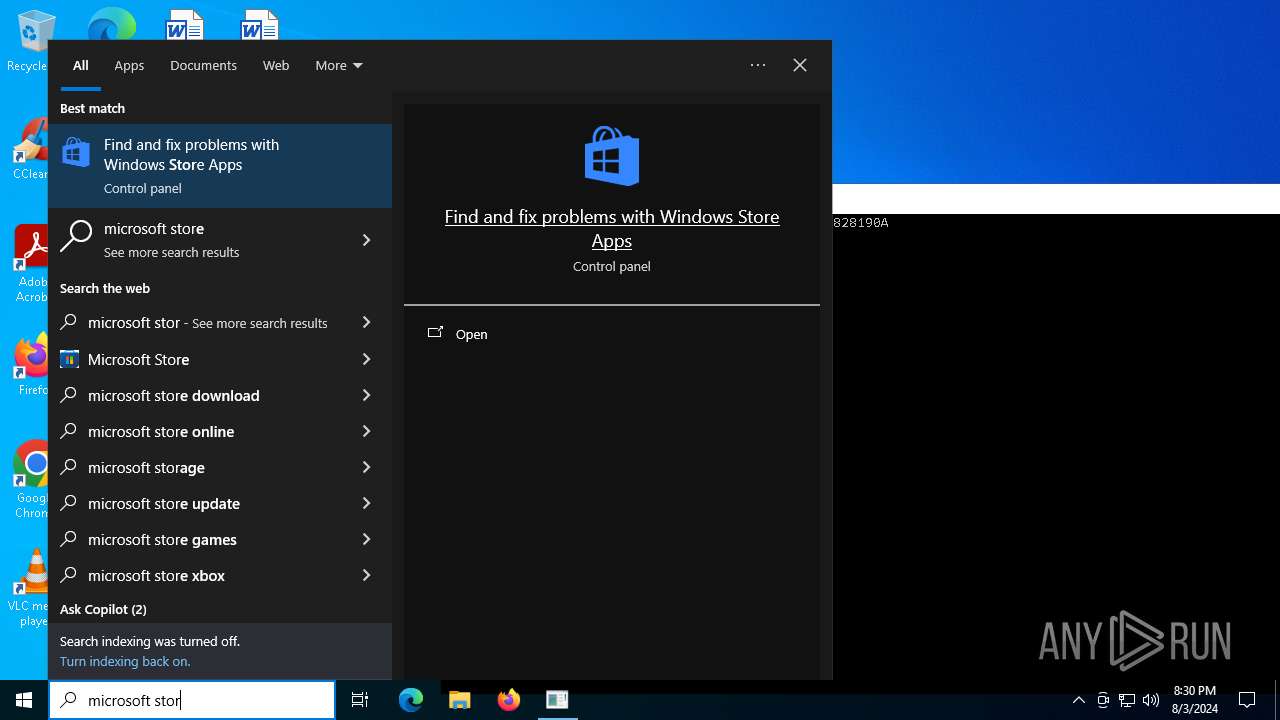The height and width of the screenshot is (720, 1280).
Task: Click the Open icon in preview pane
Action: click(435, 333)
